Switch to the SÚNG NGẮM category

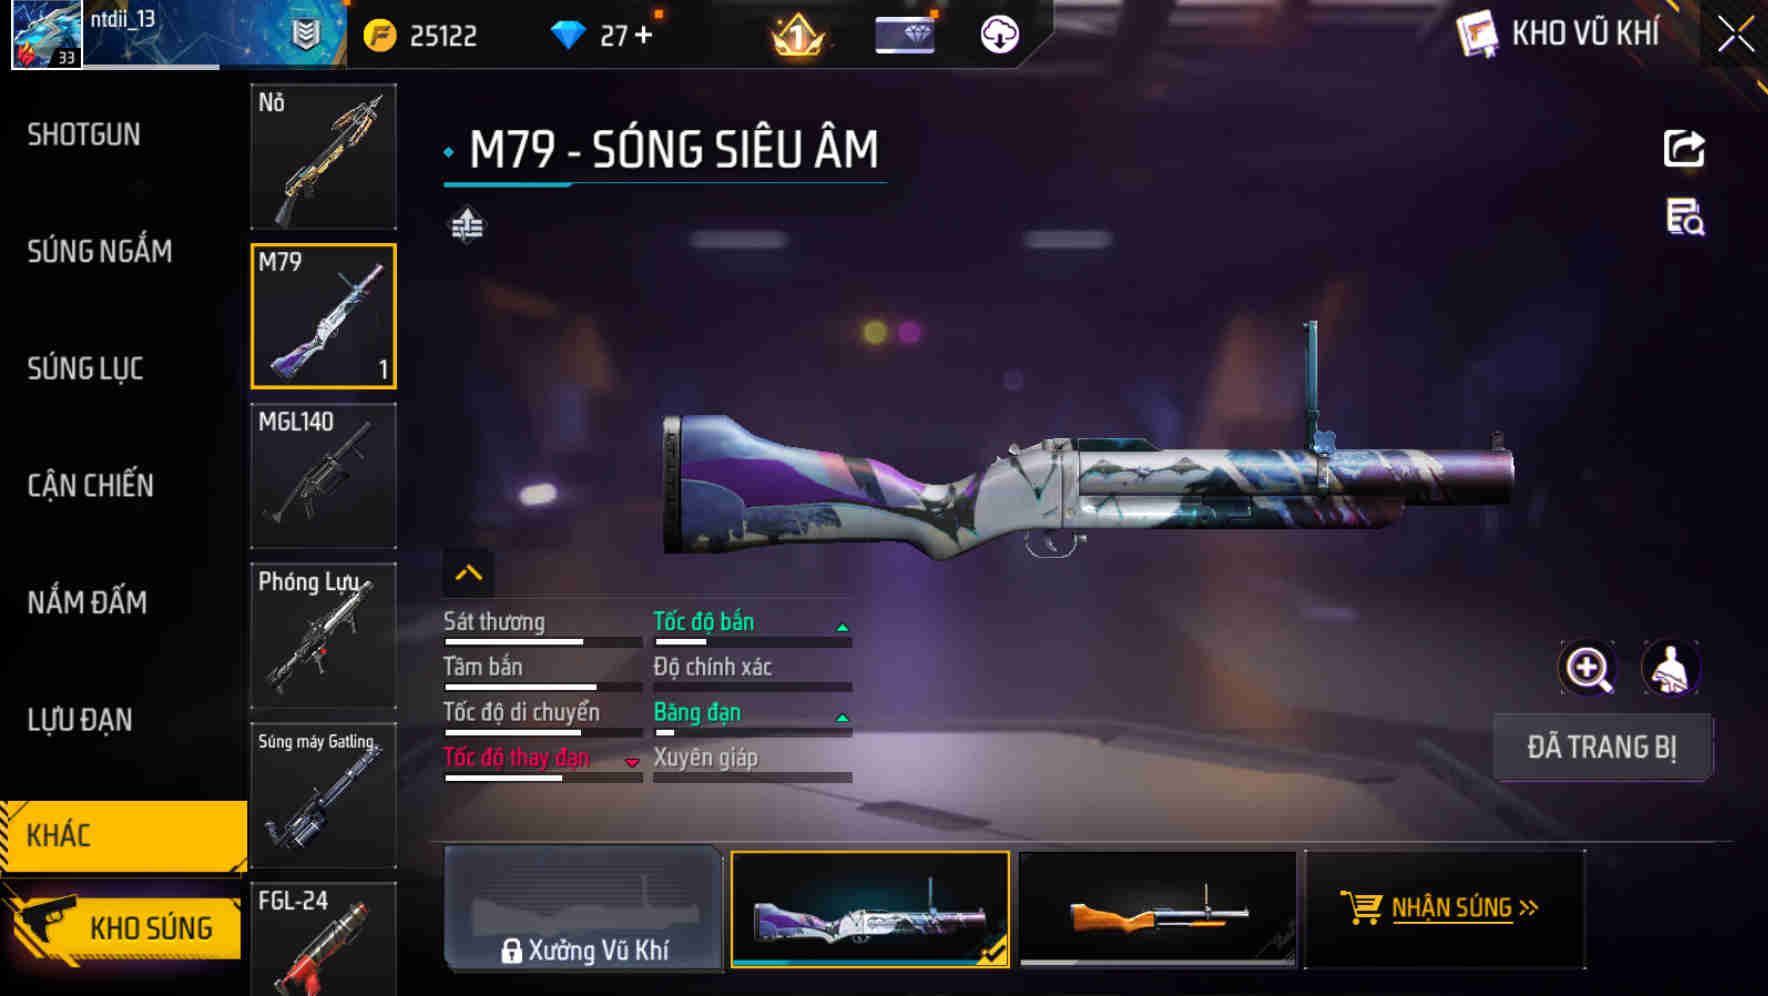[x=100, y=251]
